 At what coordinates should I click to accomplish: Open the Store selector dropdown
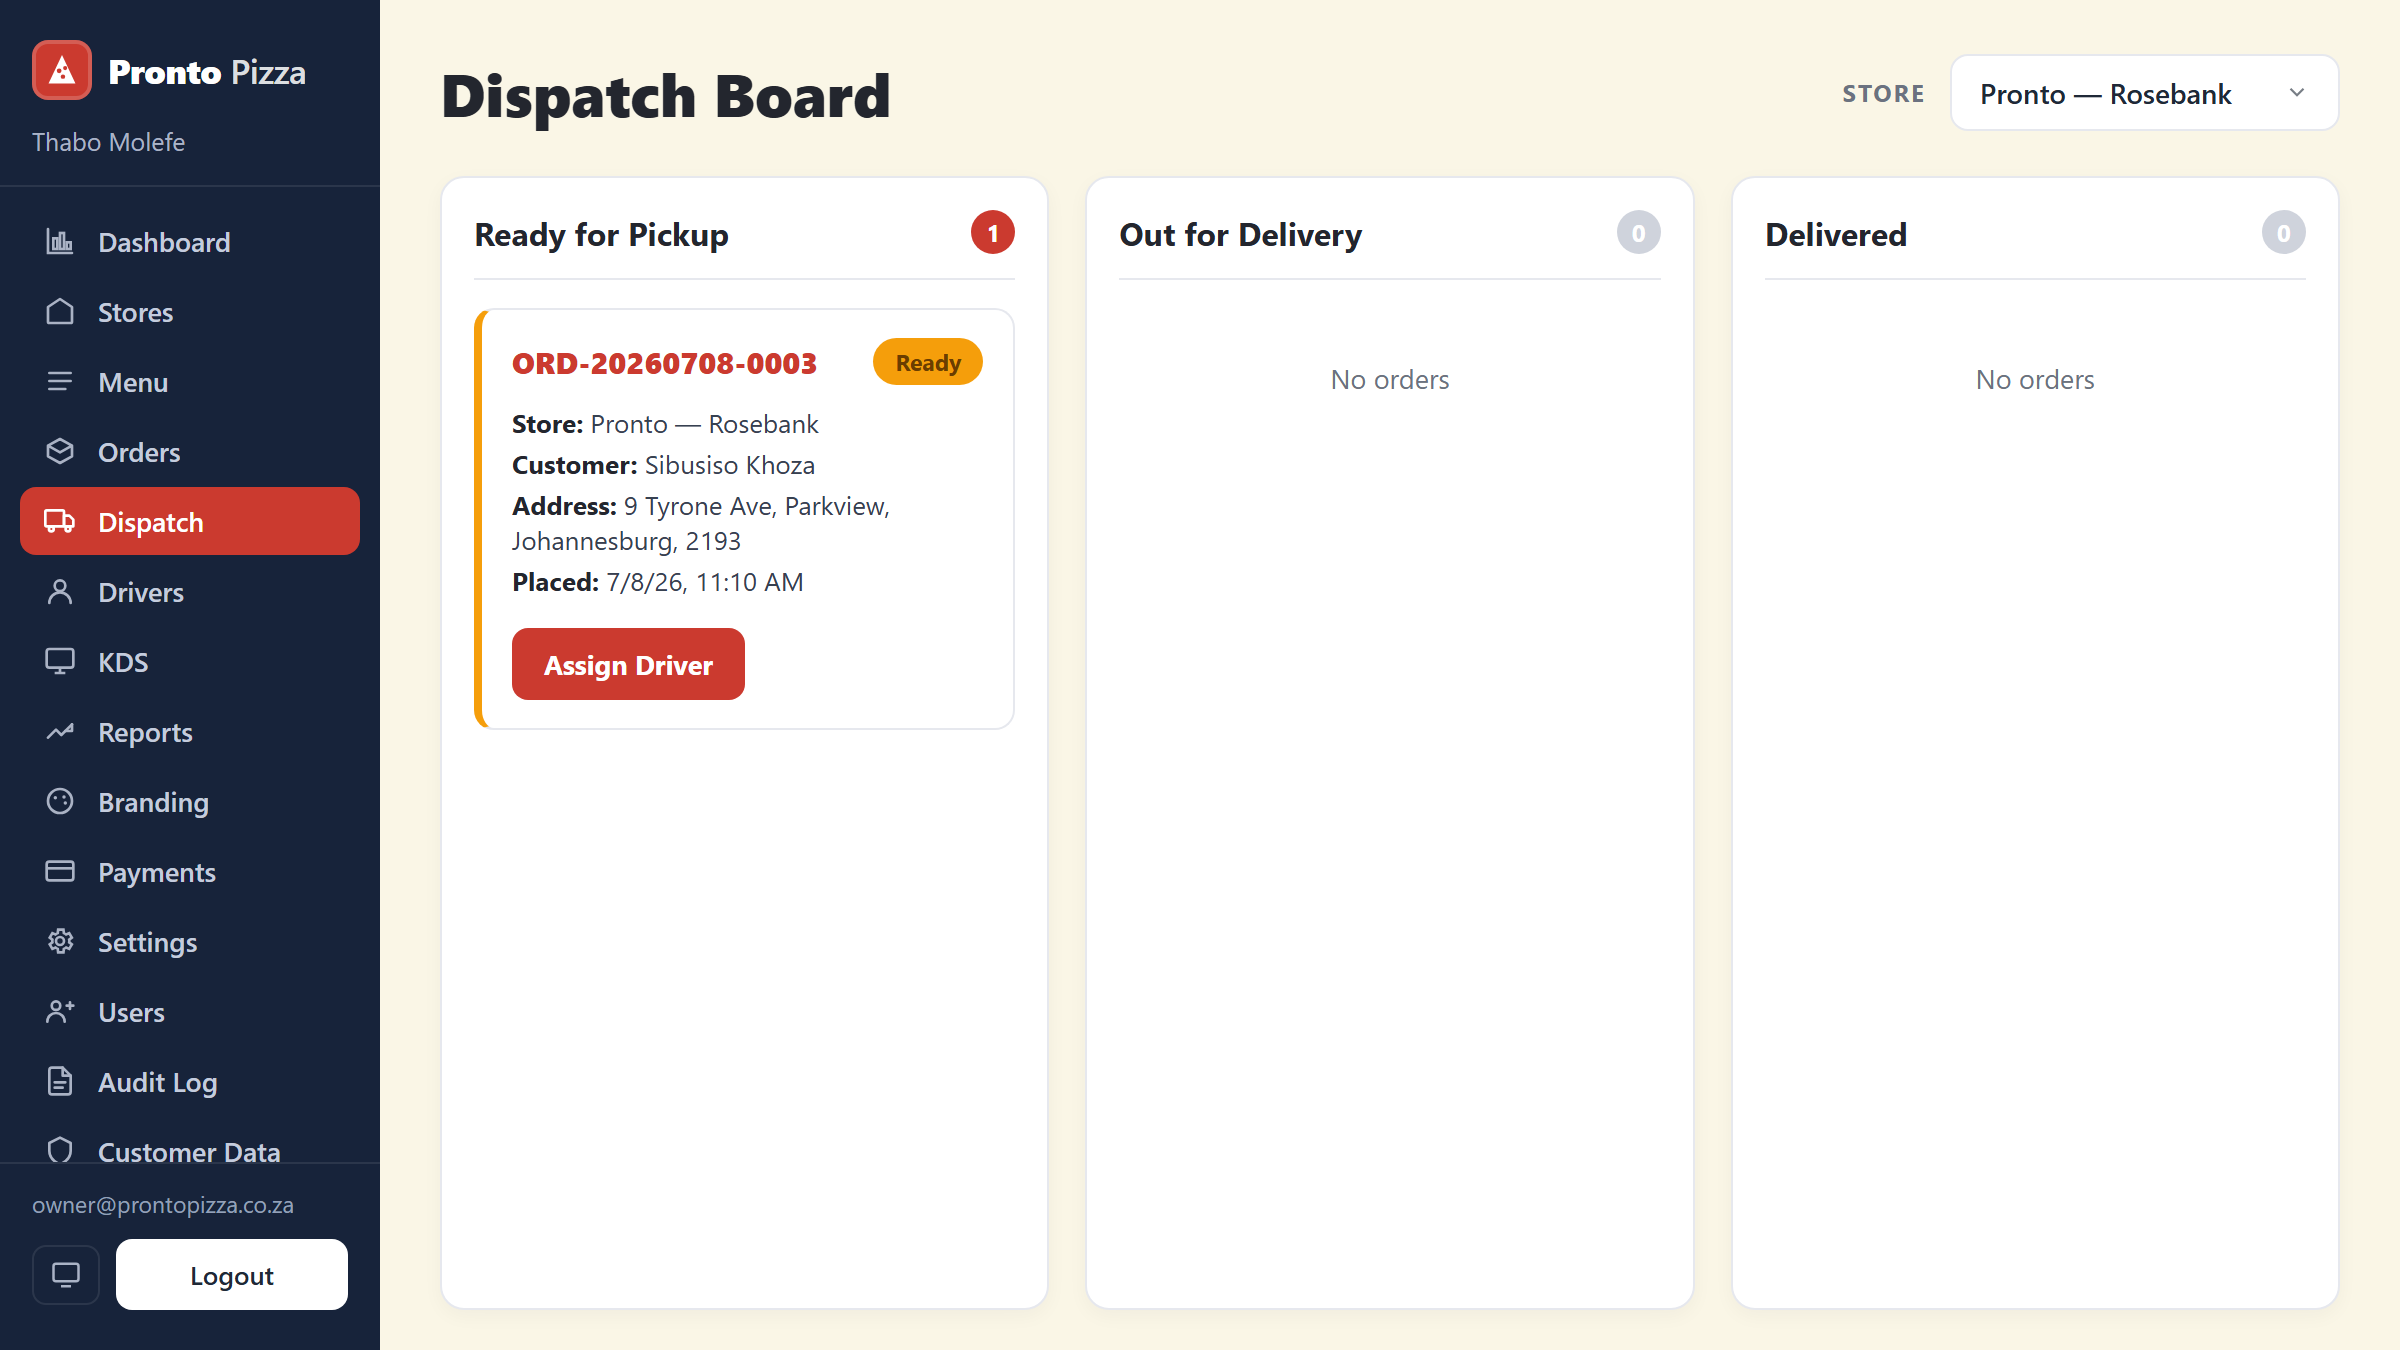[x=2144, y=93]
